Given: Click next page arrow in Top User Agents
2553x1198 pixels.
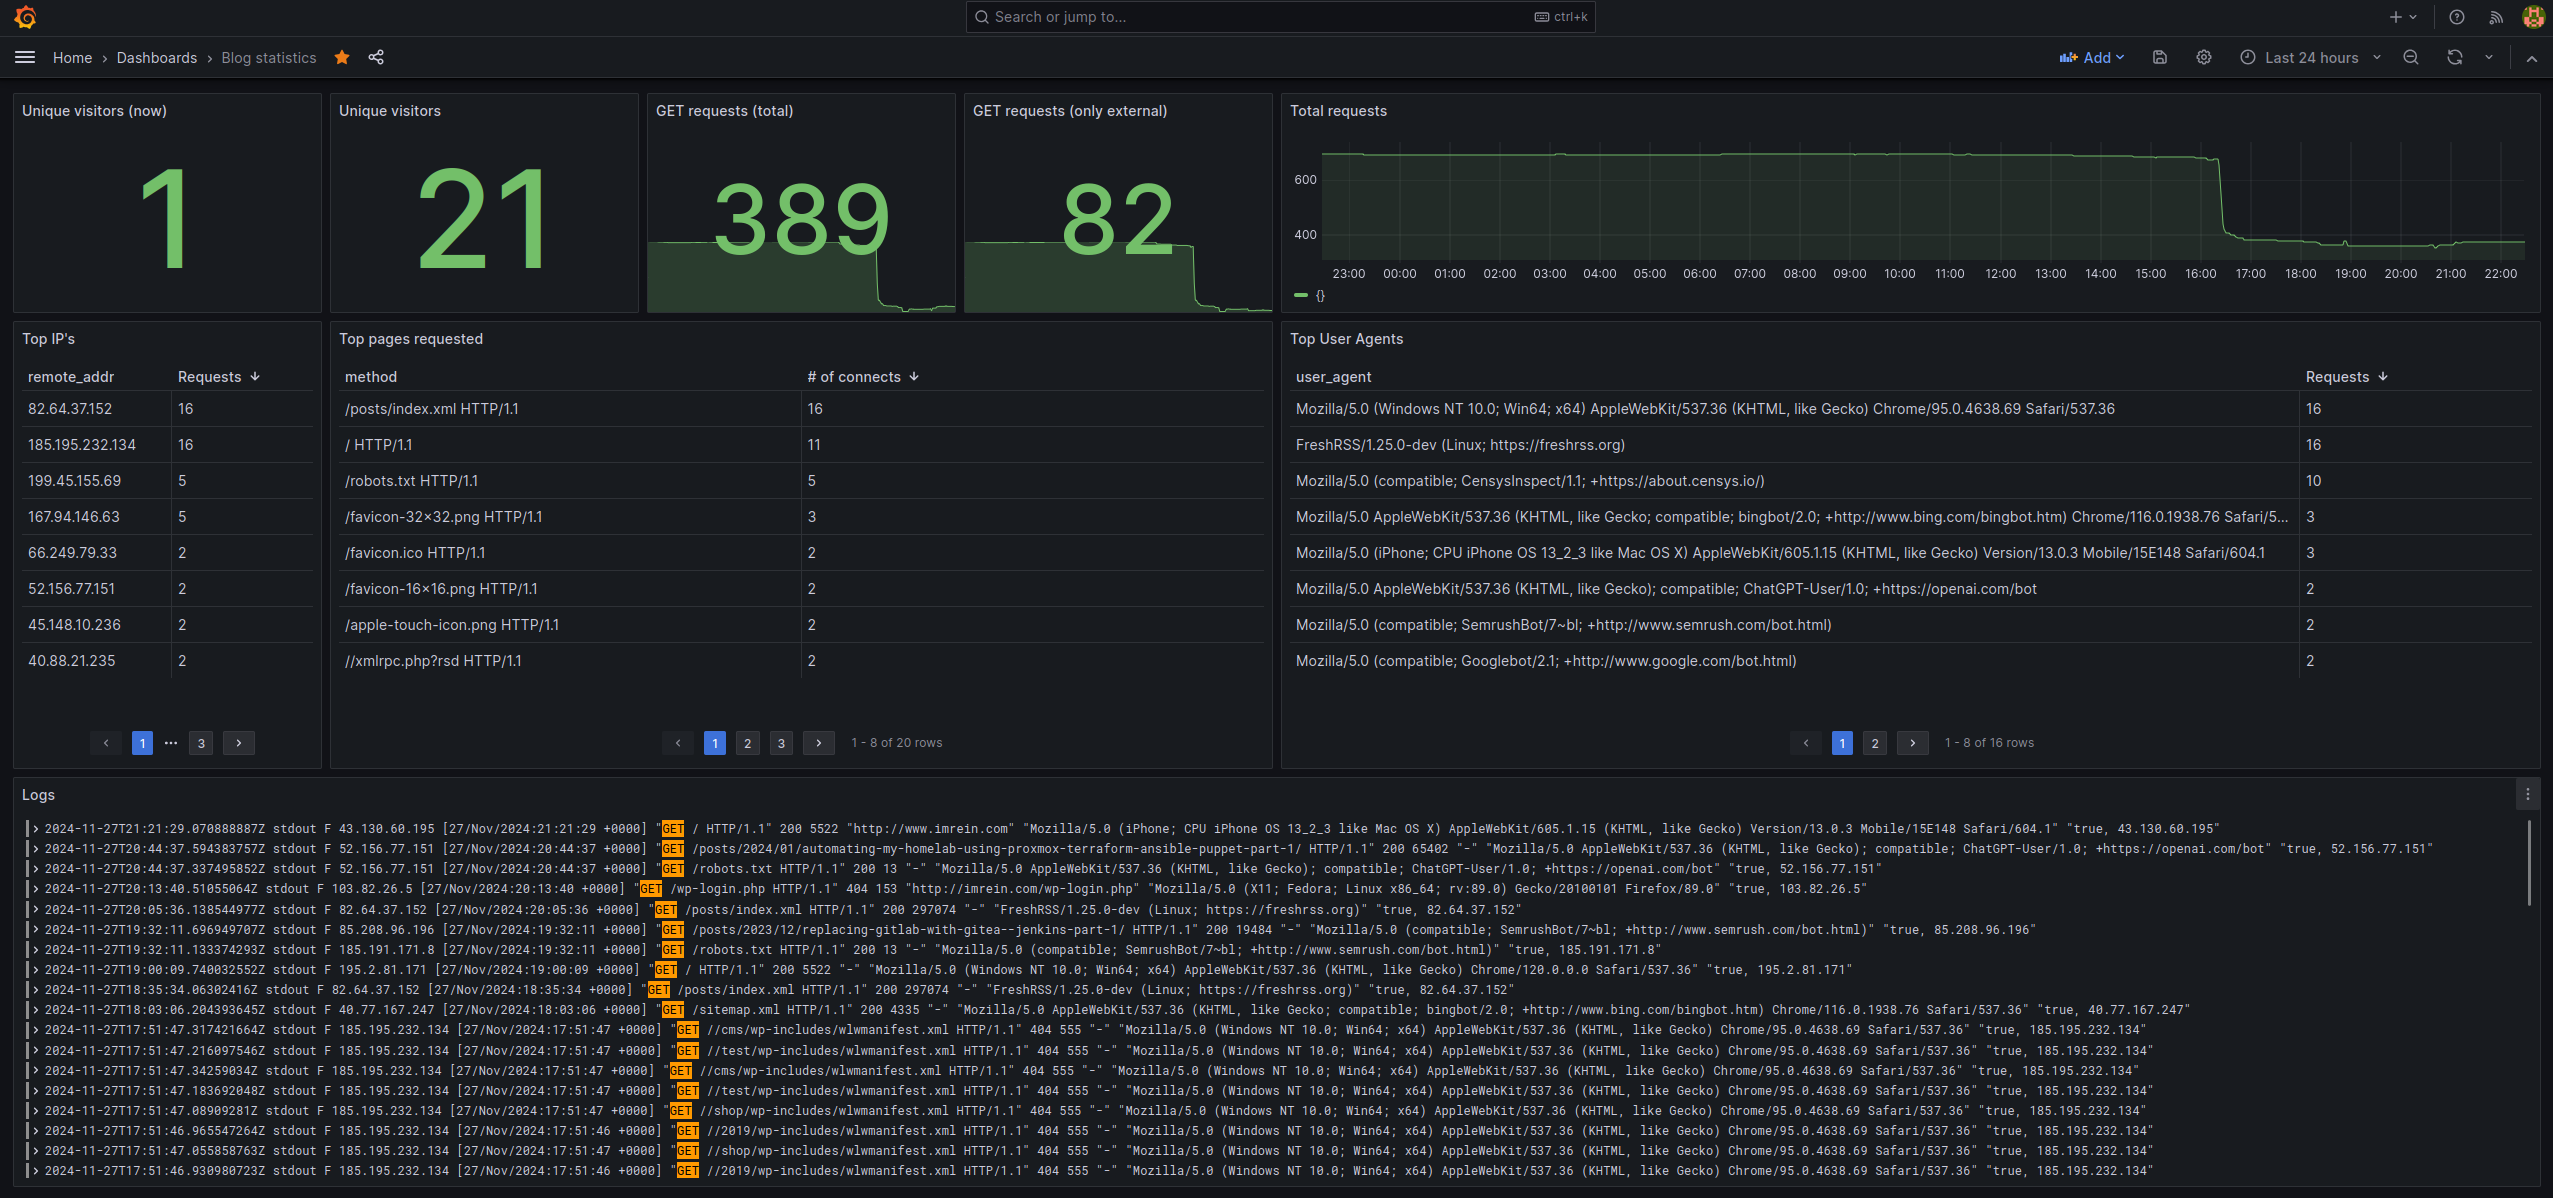Looking at the screenshot, I should pyautogui.click(x=1912, y=743).
